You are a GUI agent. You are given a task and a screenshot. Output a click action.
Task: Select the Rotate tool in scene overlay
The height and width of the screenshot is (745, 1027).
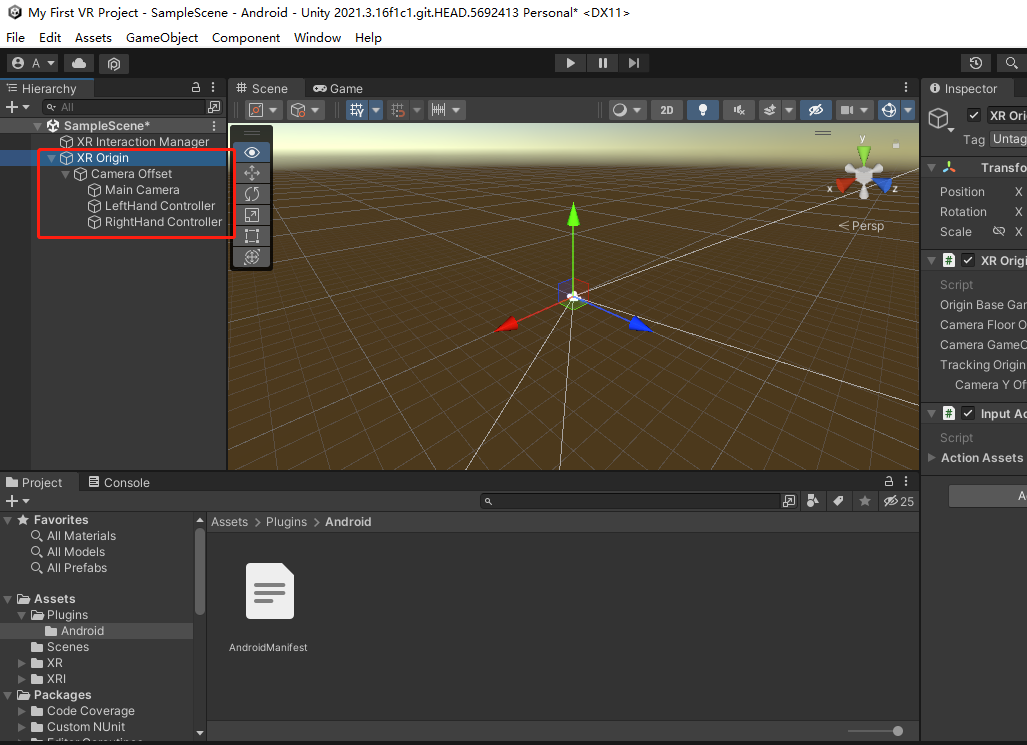[x=252, y=194]
